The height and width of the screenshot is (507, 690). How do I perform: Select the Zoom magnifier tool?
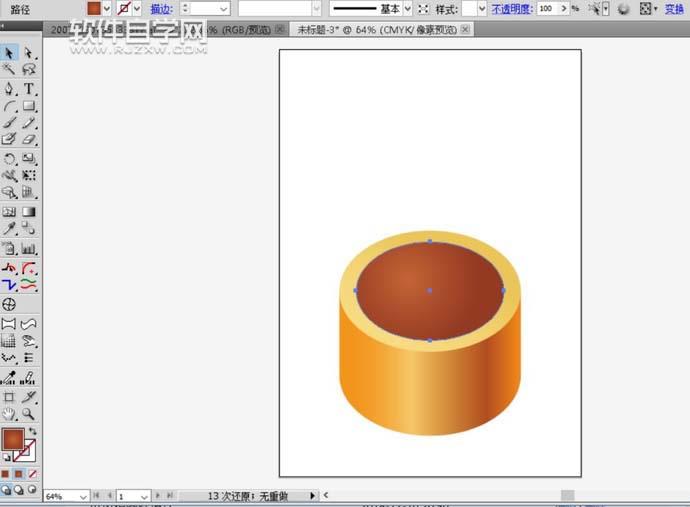coord(29,413)
